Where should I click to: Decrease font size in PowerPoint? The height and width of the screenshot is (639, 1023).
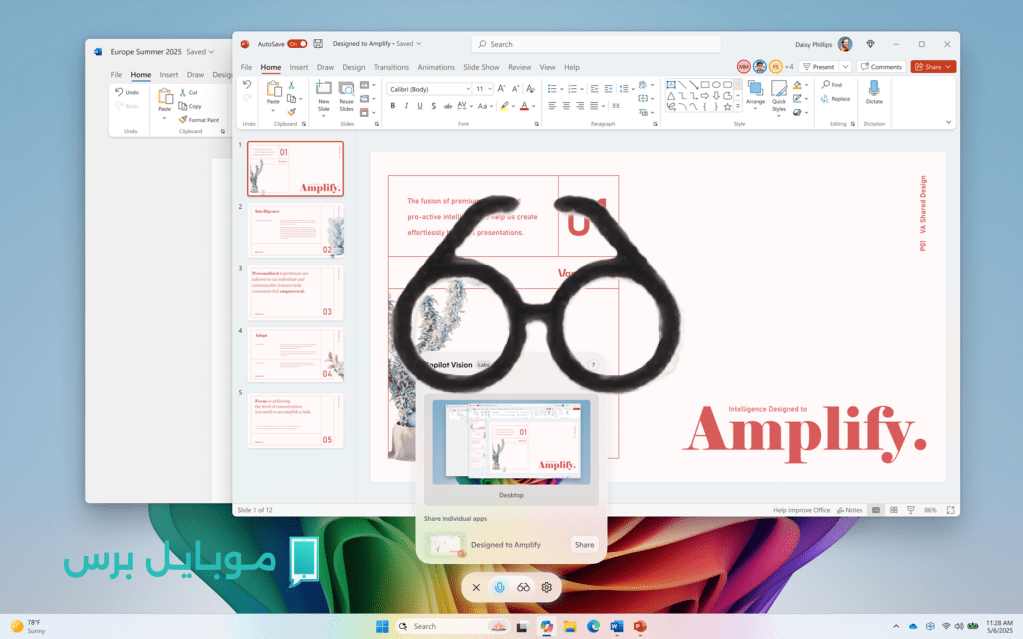[x=515, y=89]
